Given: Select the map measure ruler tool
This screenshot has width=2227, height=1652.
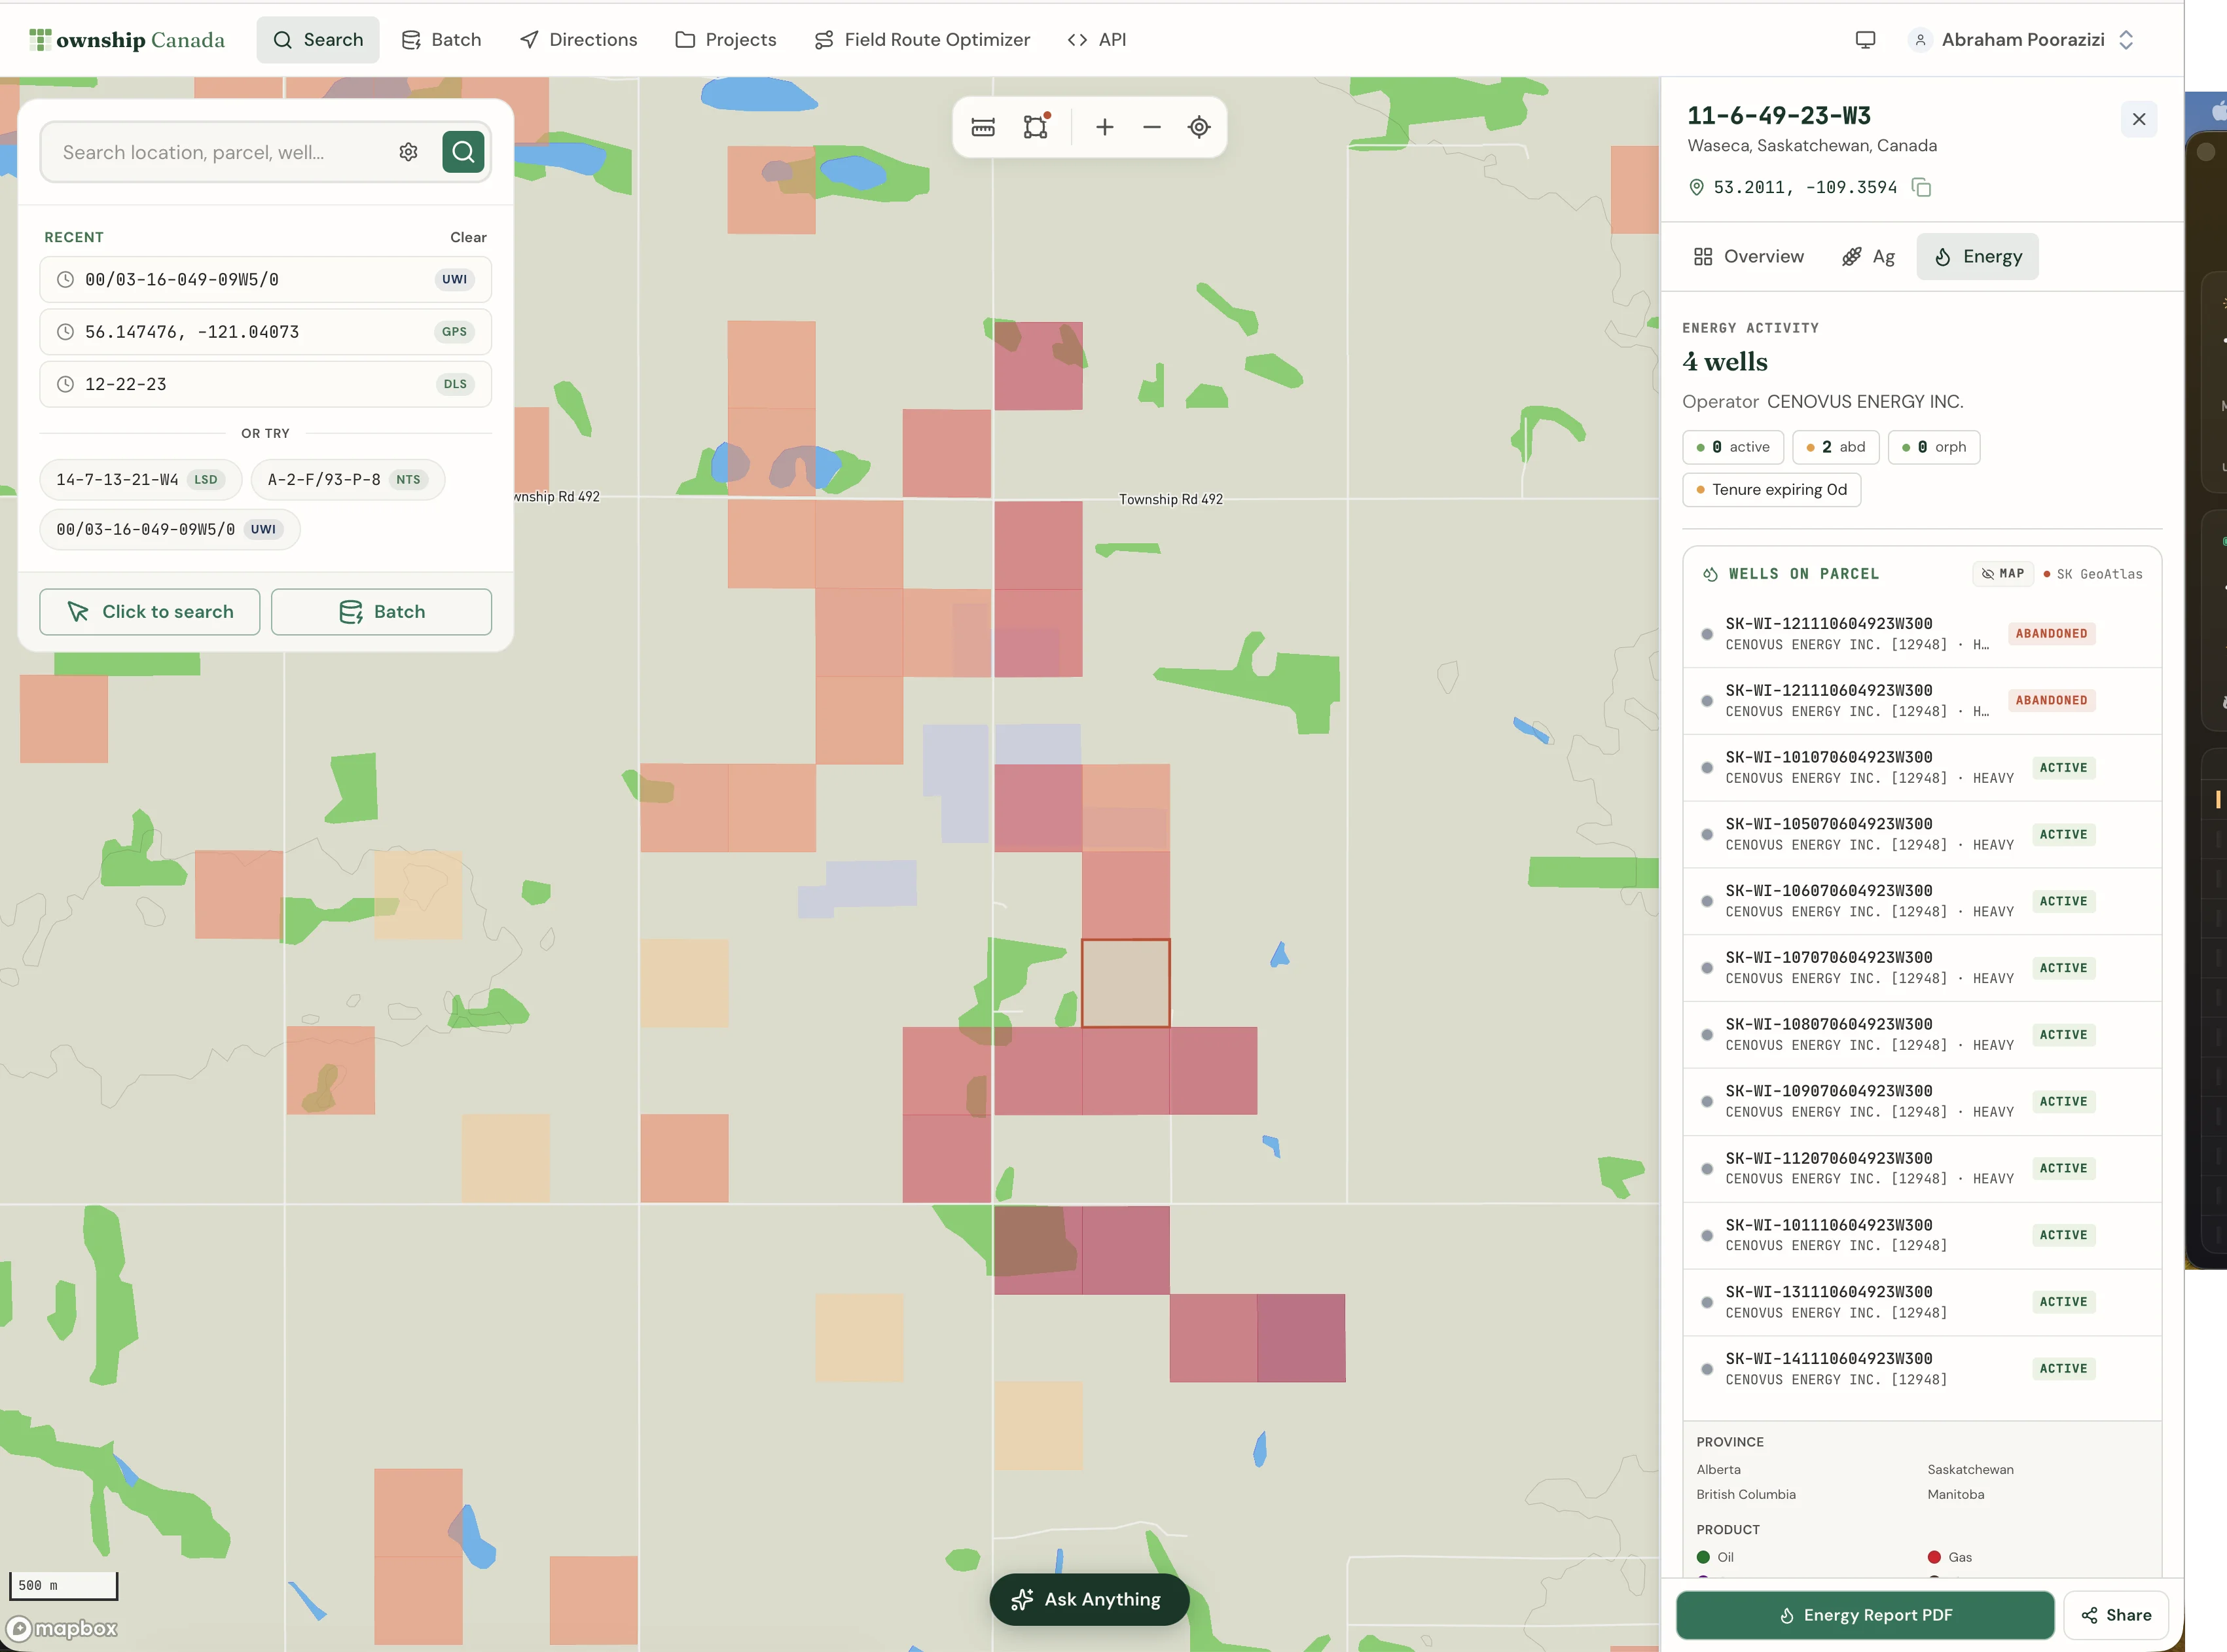Looking at the screenshot, I should [x=983, y=127].
